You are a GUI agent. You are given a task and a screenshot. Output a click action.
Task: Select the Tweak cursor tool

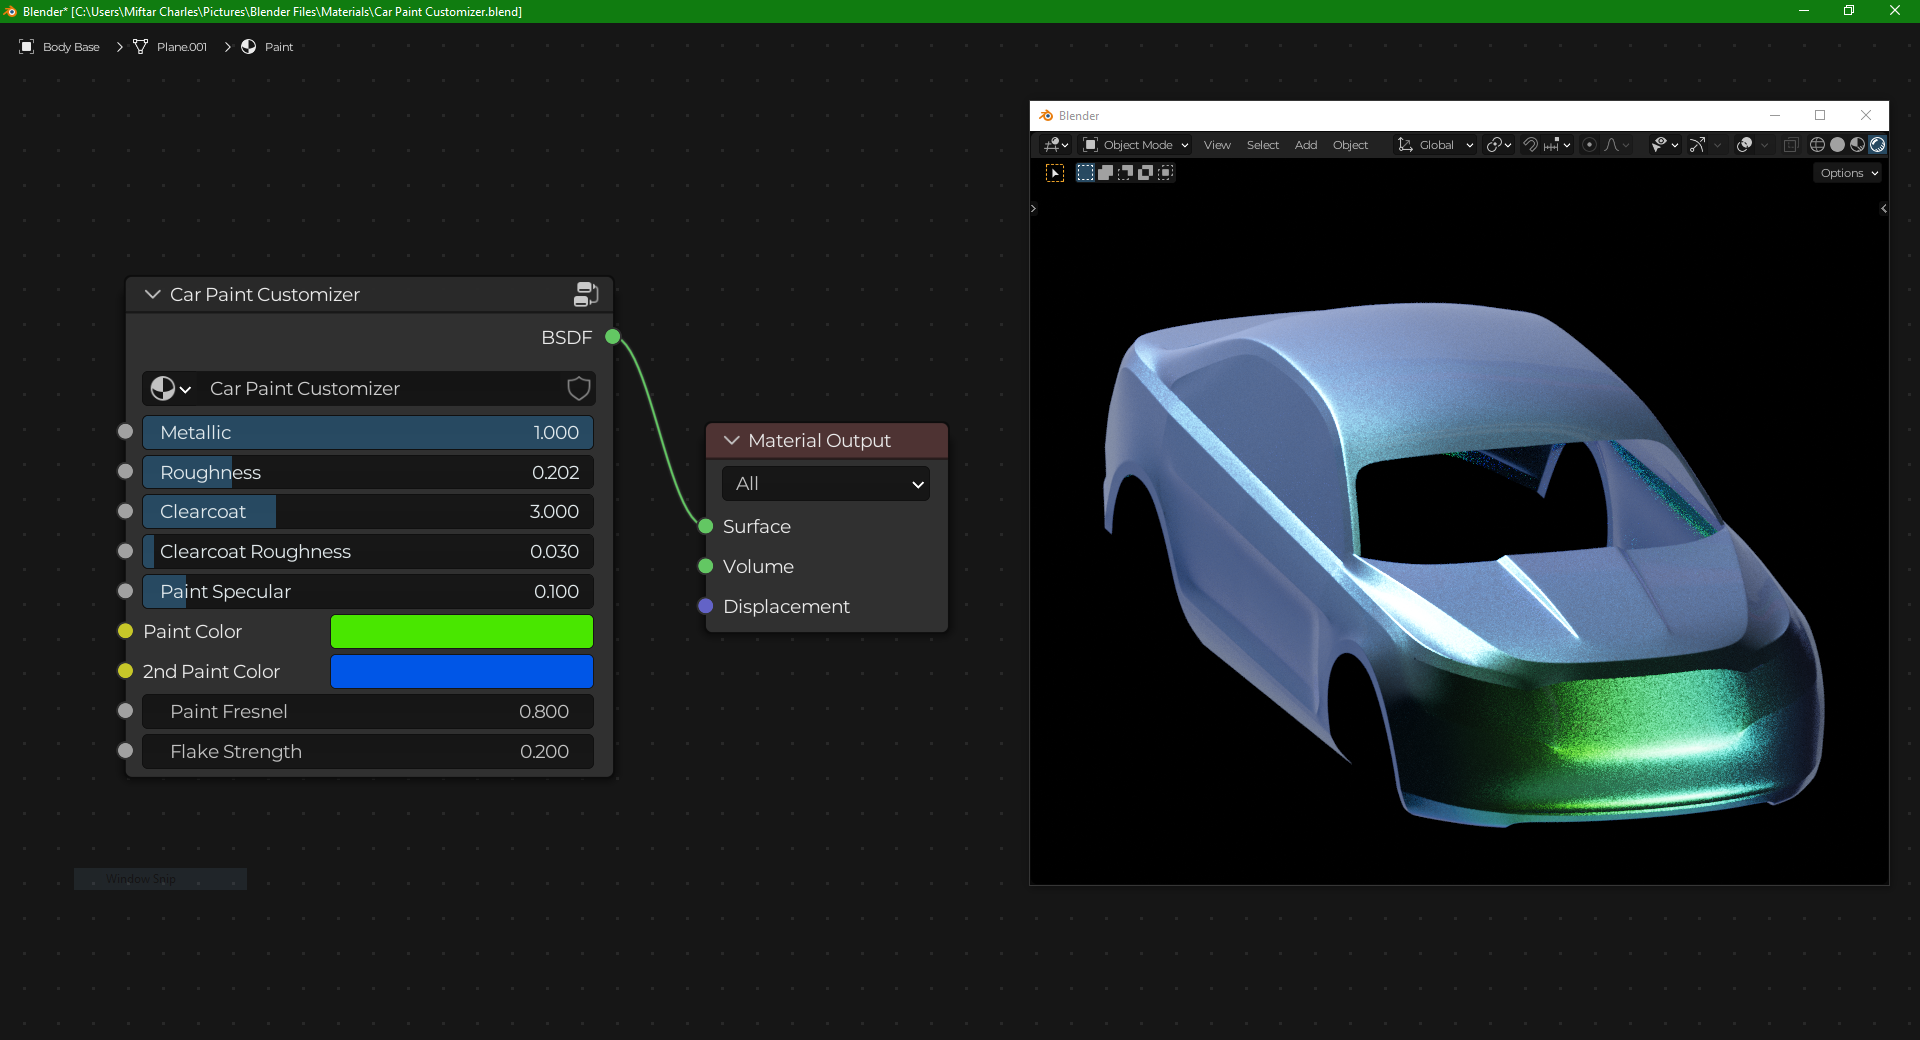(1057, 172)
